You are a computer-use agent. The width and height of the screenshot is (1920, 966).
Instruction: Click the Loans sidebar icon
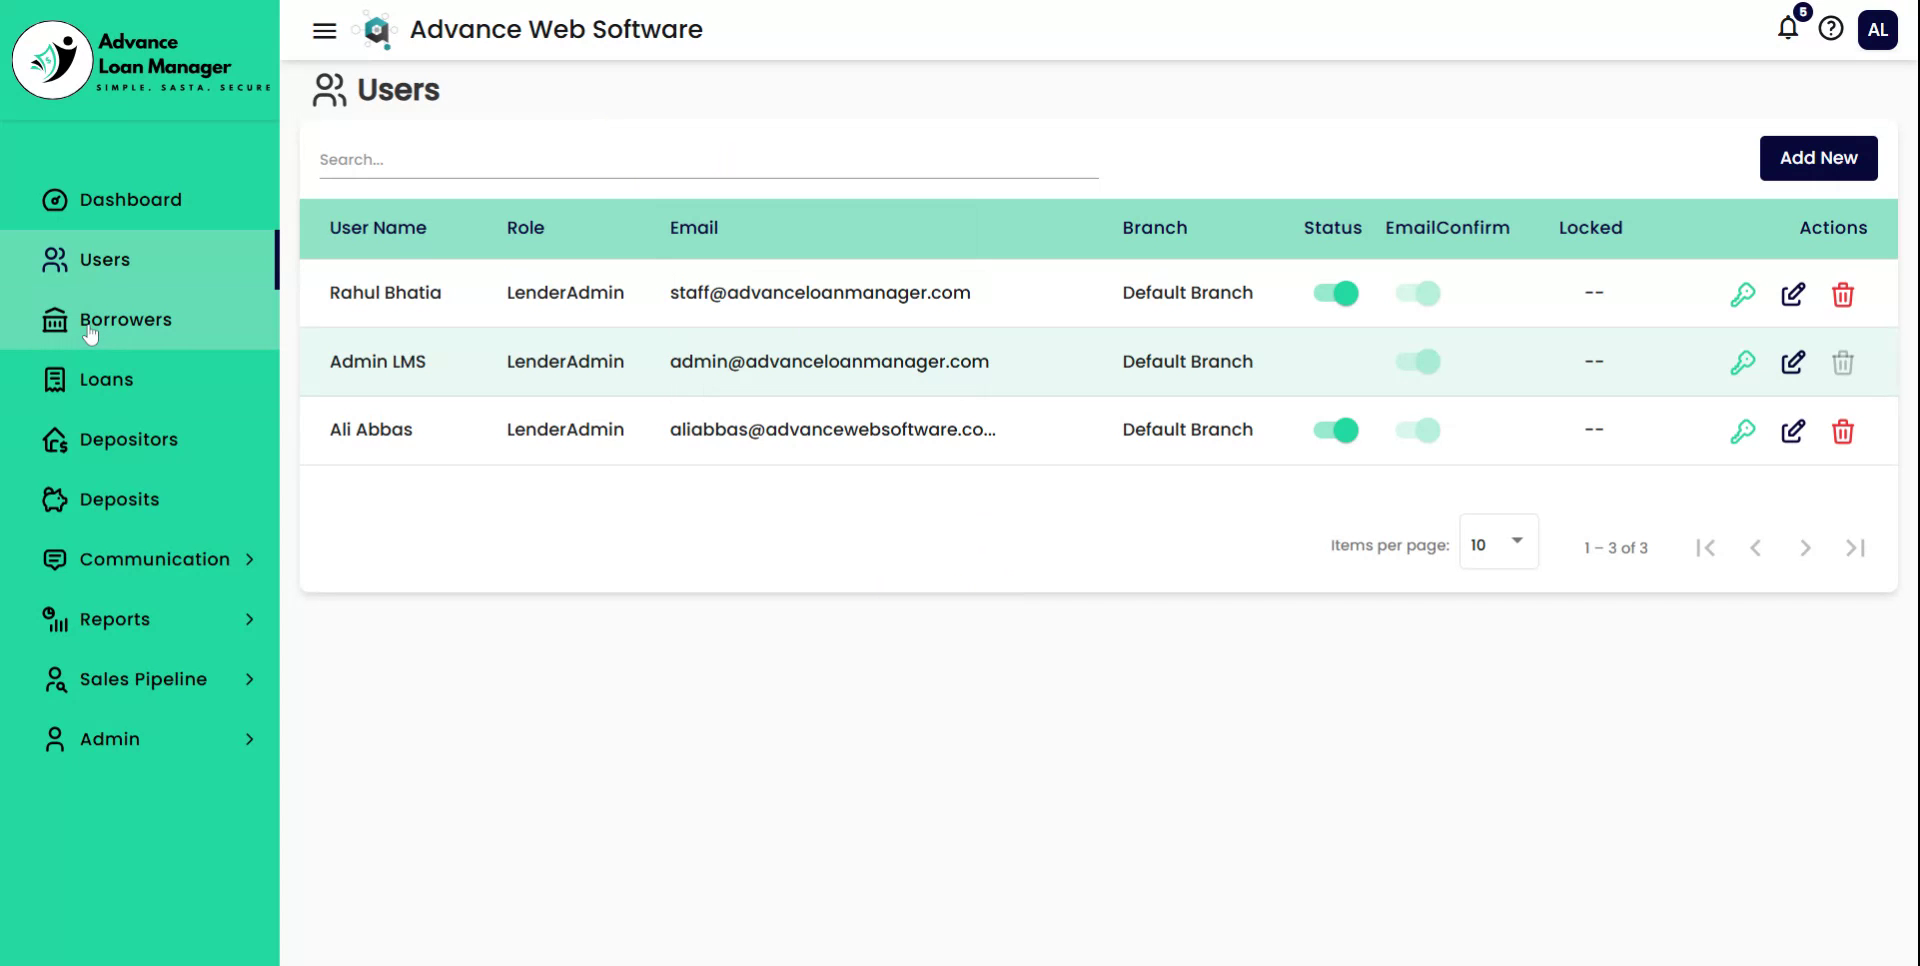(x=55, y=379)
